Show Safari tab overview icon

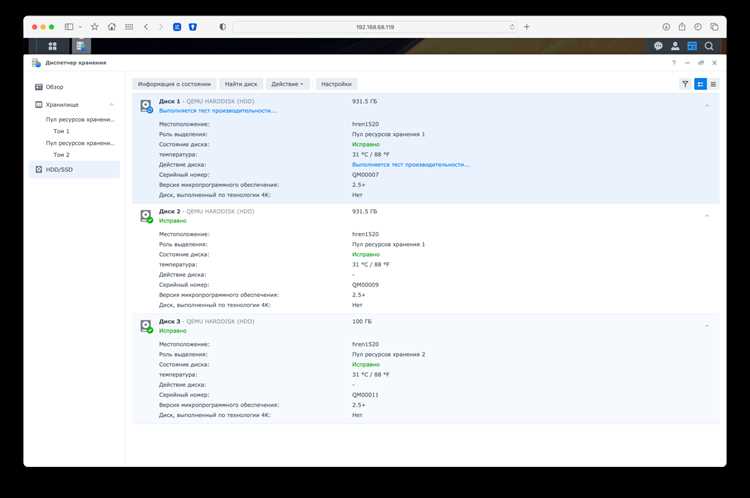[714, 27]
